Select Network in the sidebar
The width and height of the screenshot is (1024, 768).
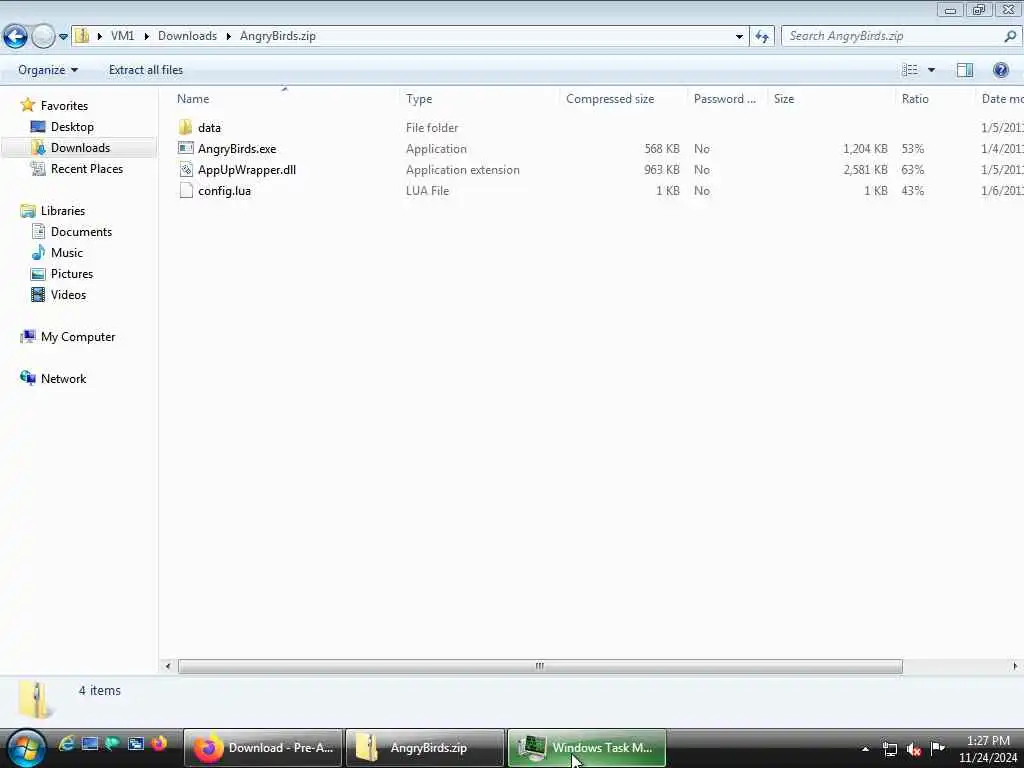63,379
